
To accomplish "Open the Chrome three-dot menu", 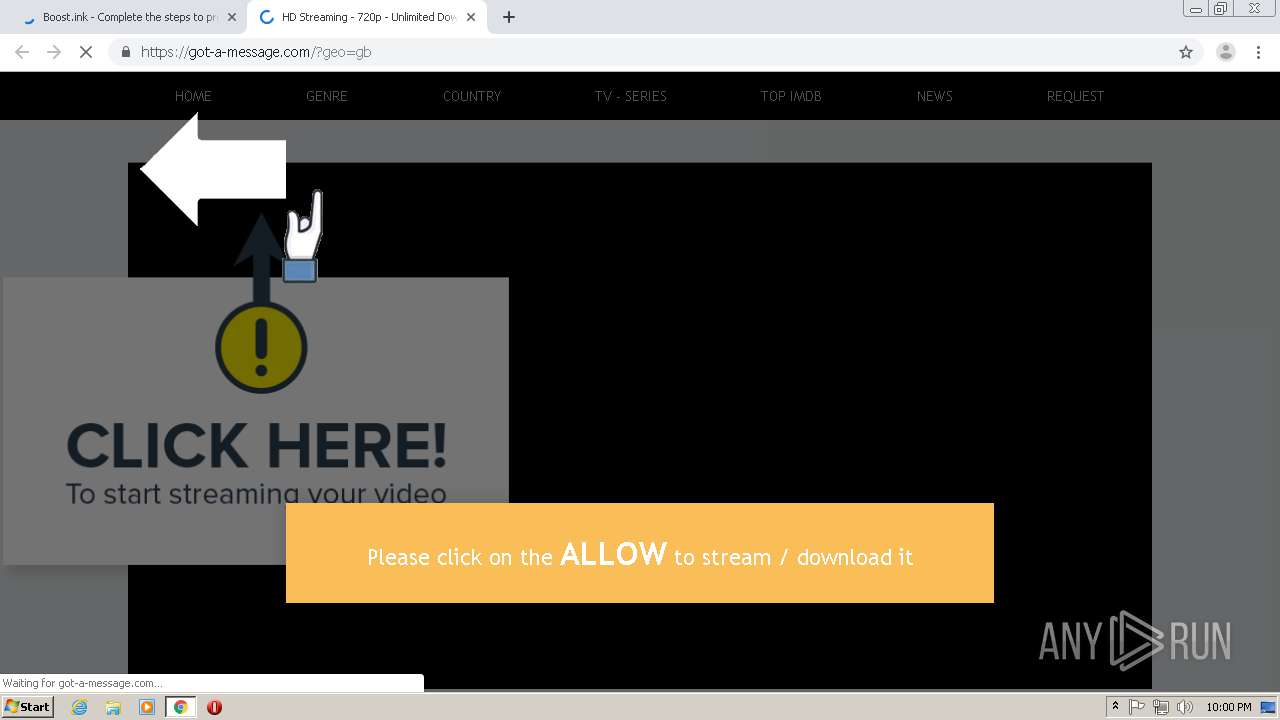I will pos(1258,52).
